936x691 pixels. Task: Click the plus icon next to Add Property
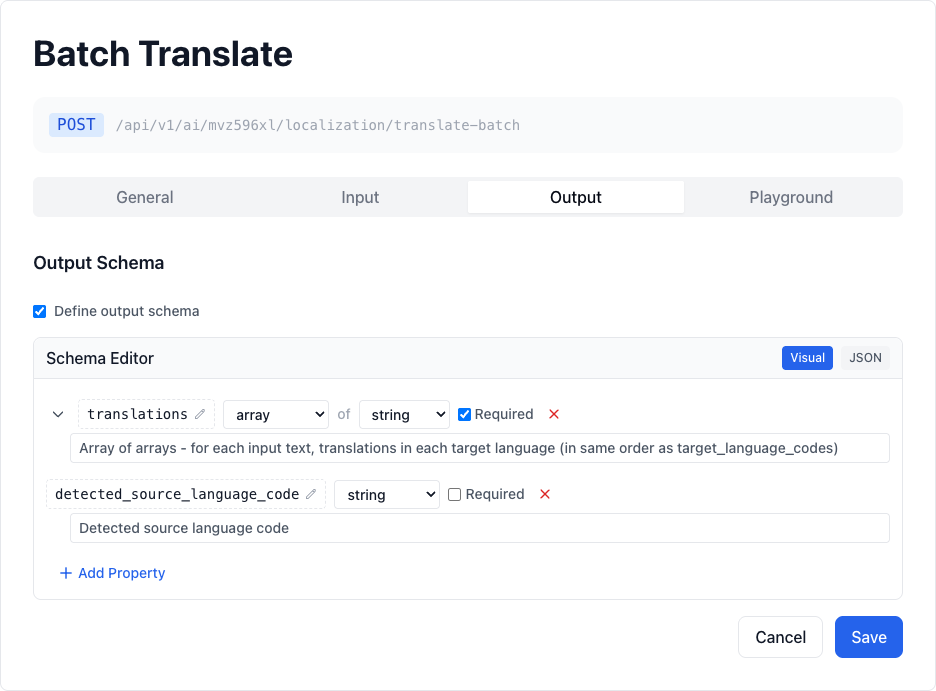pos(64,573)
